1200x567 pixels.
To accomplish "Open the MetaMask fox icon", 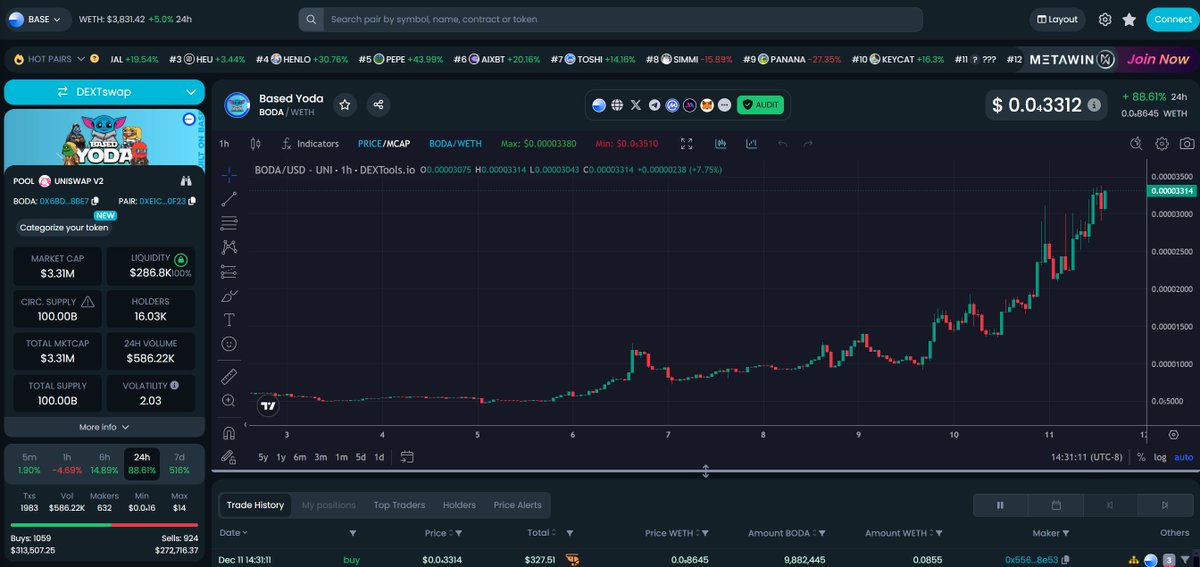I will [x=706, y=104].
